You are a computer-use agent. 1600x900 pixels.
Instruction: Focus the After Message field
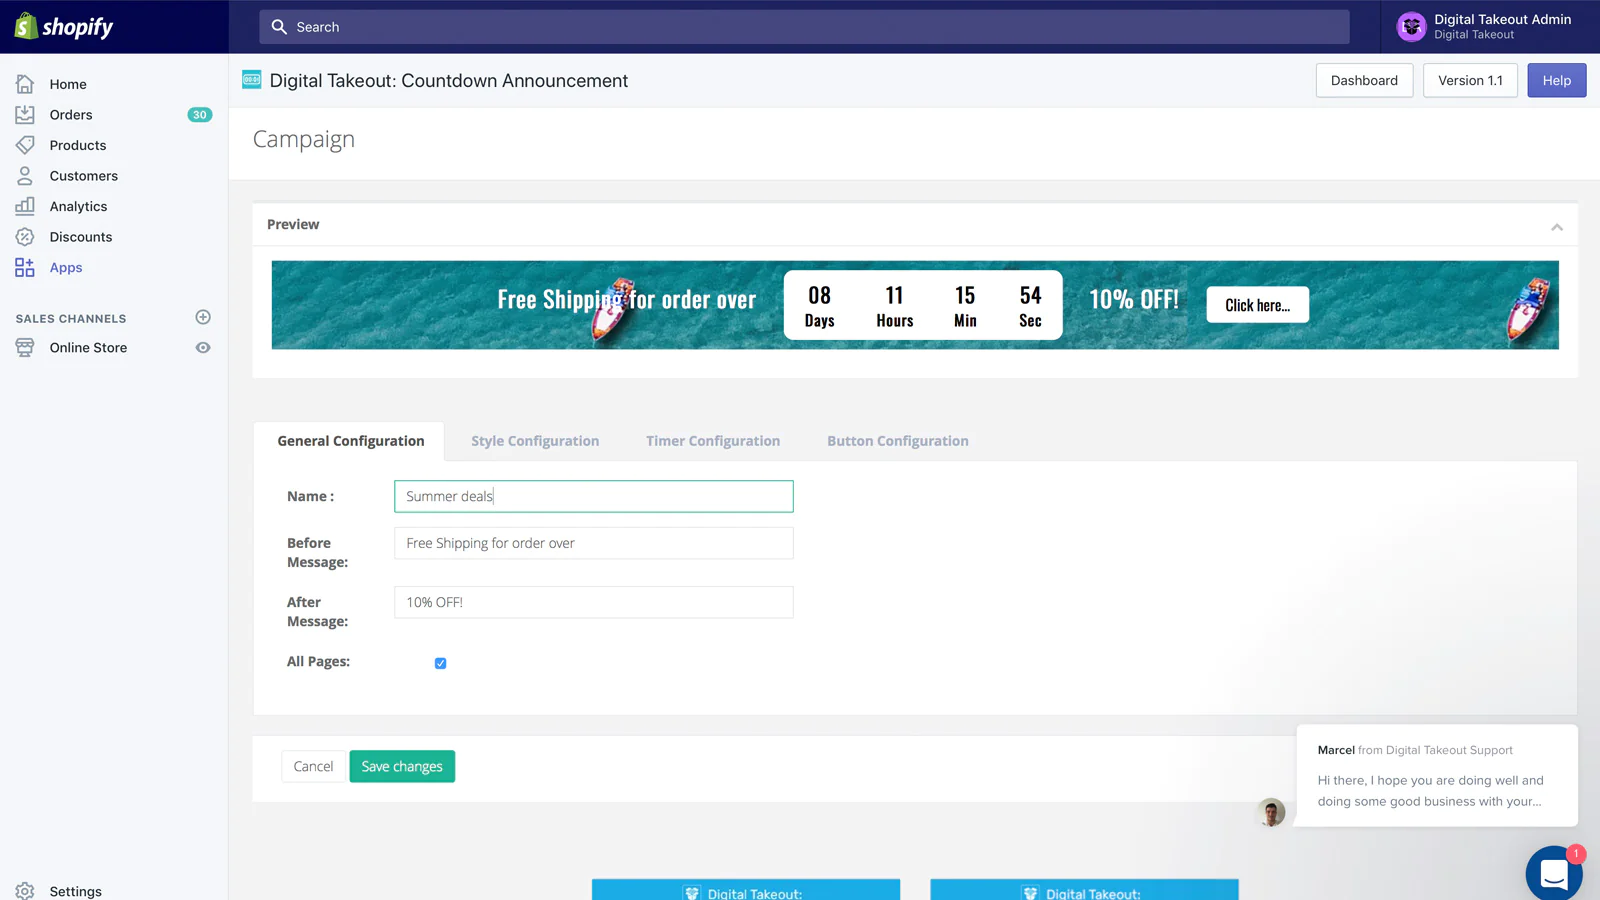[x=594, y=602]
